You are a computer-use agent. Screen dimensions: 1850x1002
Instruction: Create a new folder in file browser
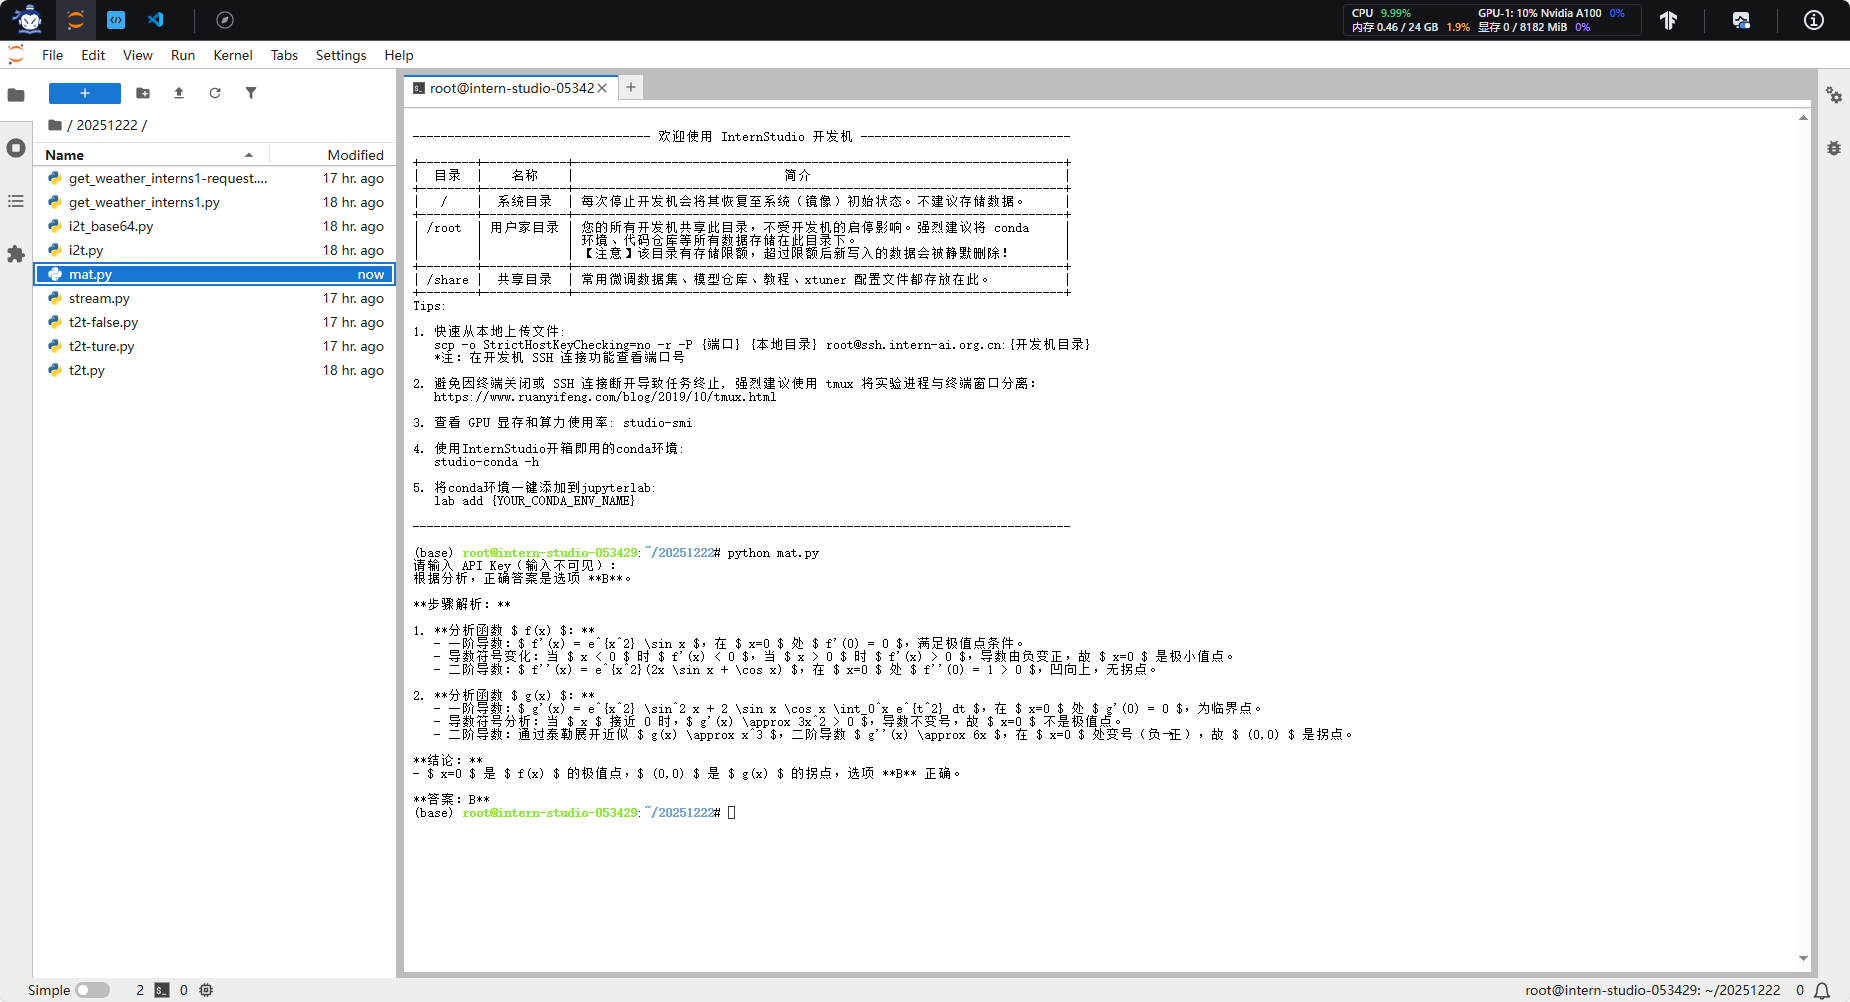[x=143, y=93]
